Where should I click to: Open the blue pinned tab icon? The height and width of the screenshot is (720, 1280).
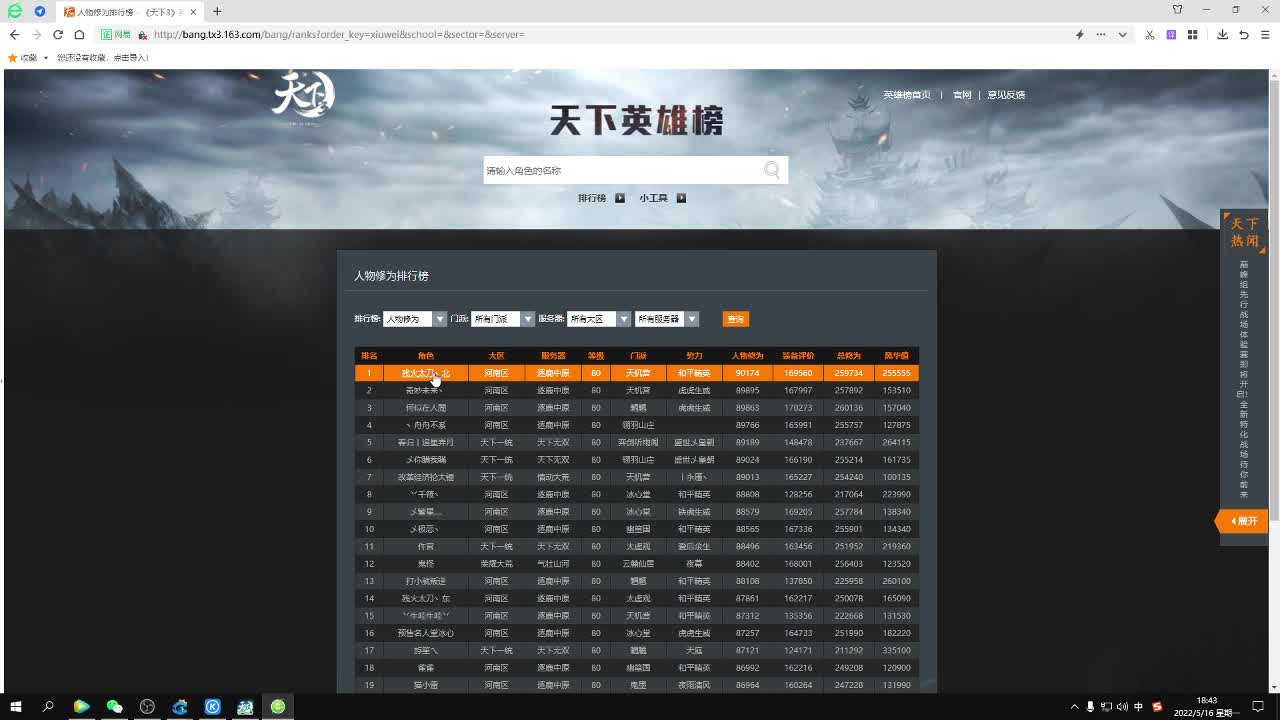click(40, 11)
